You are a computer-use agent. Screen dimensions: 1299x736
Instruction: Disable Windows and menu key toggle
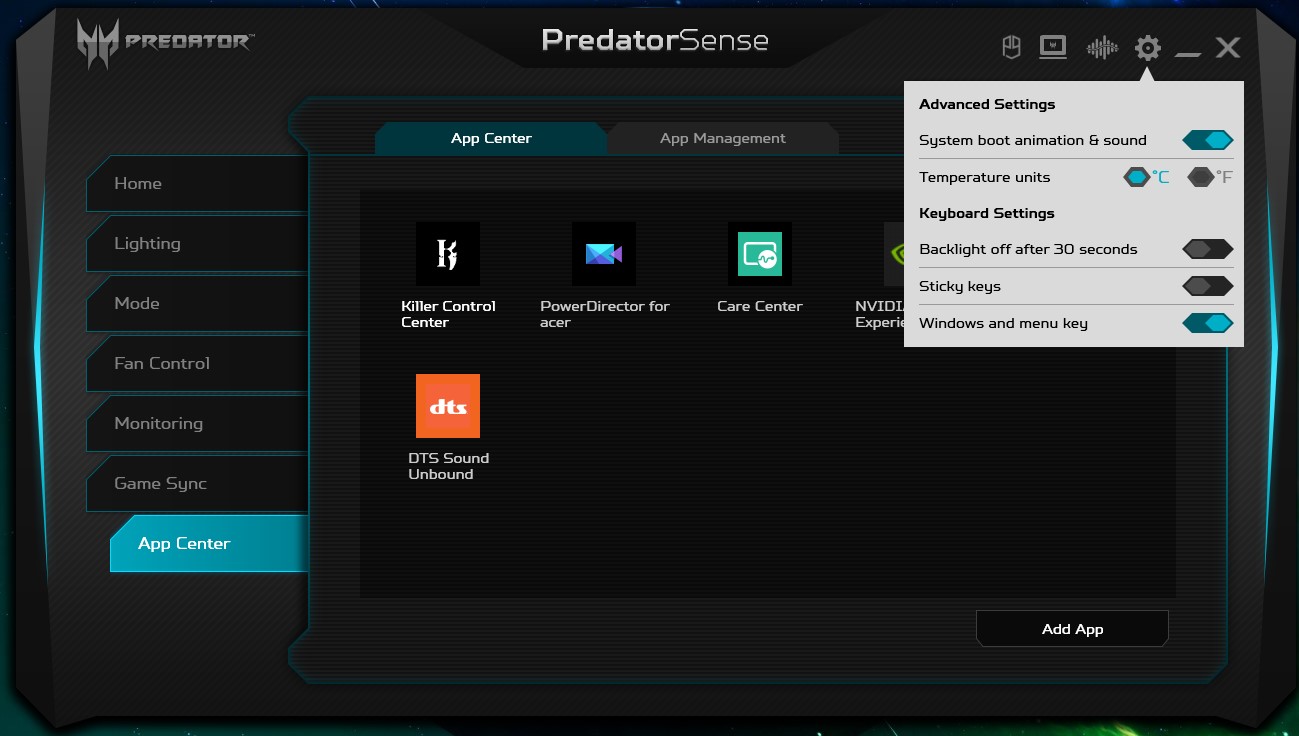(x=1207, y=323)
